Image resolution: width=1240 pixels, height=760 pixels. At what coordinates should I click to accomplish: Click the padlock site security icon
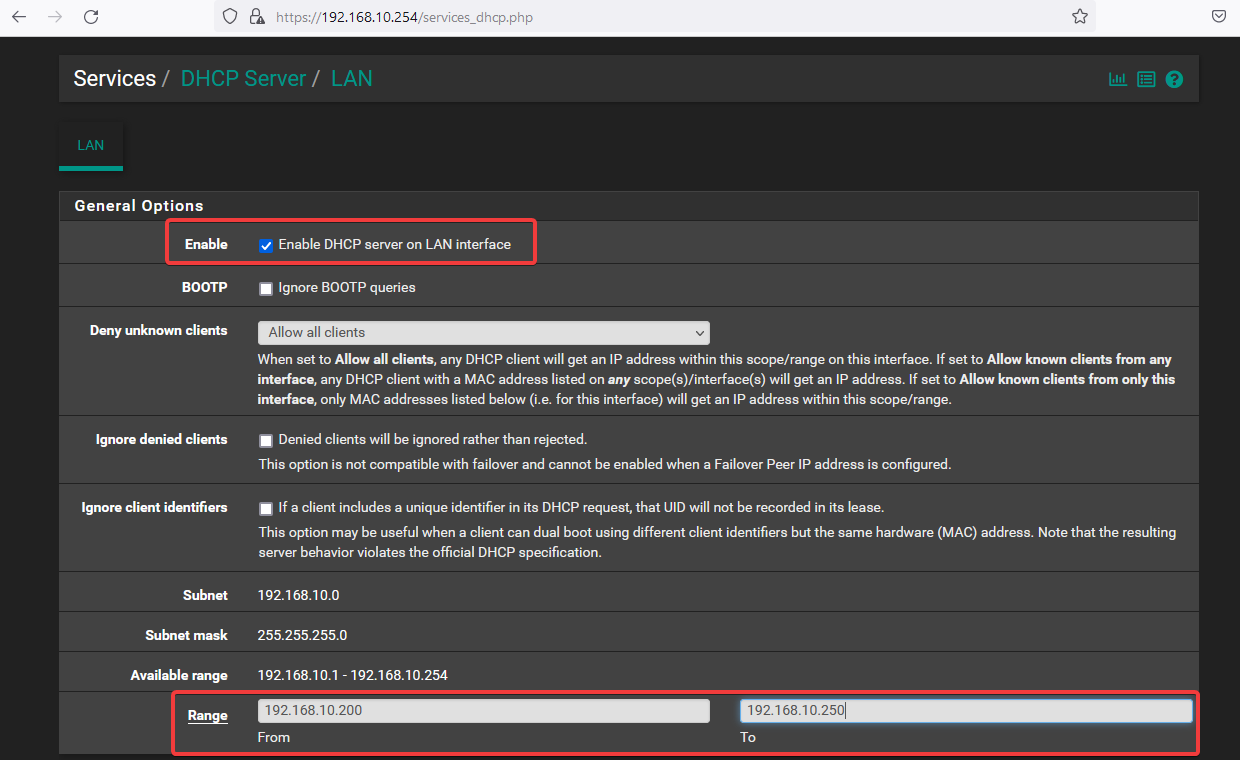coord(256,17)
